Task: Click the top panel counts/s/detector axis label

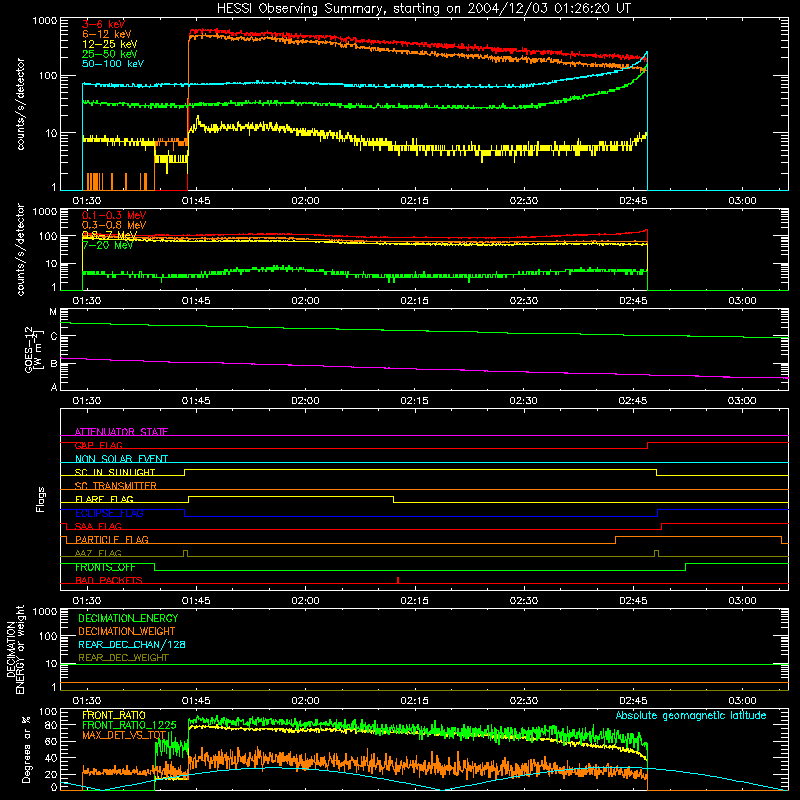Action: [x=20, y=104]
